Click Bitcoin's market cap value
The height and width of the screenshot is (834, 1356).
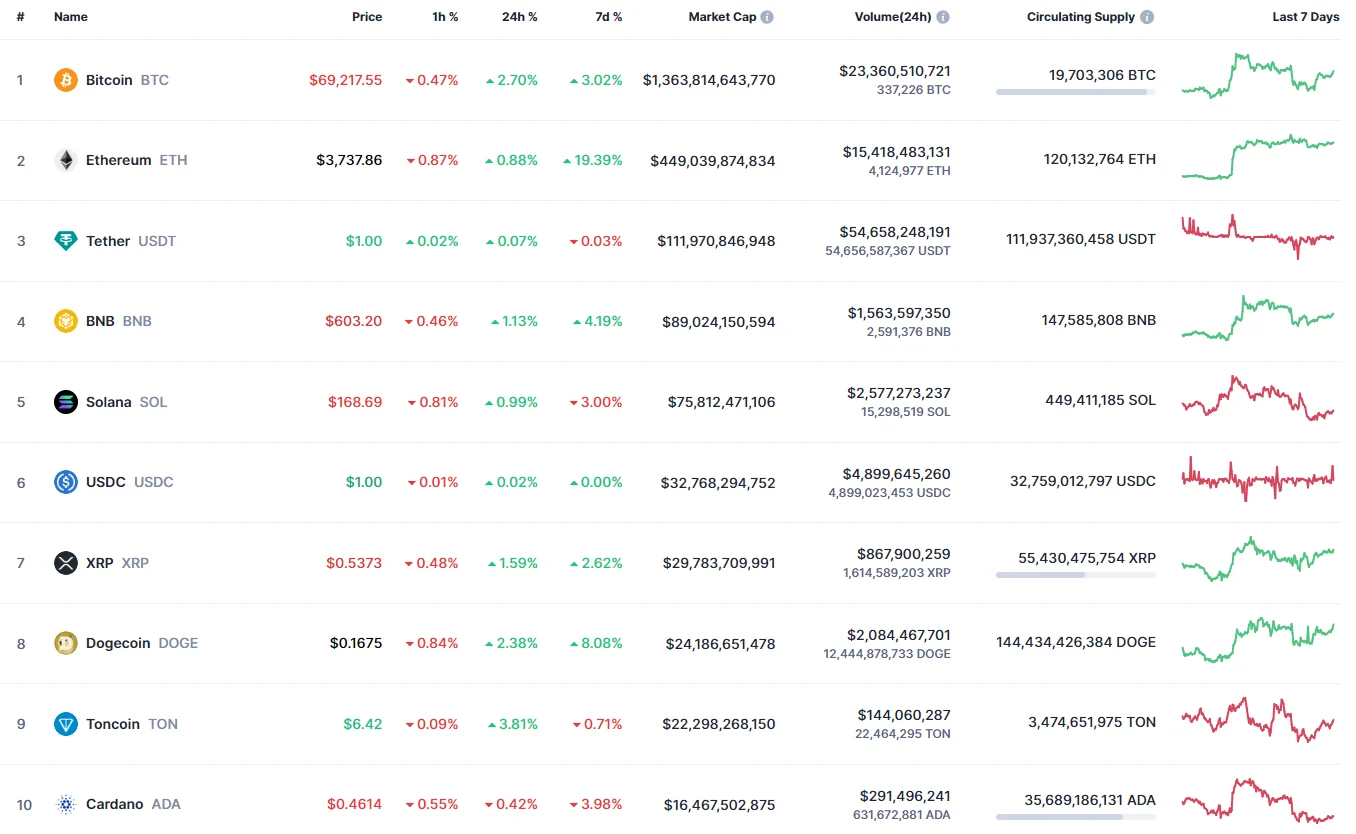pyautogui.click(x=709, y=80)
